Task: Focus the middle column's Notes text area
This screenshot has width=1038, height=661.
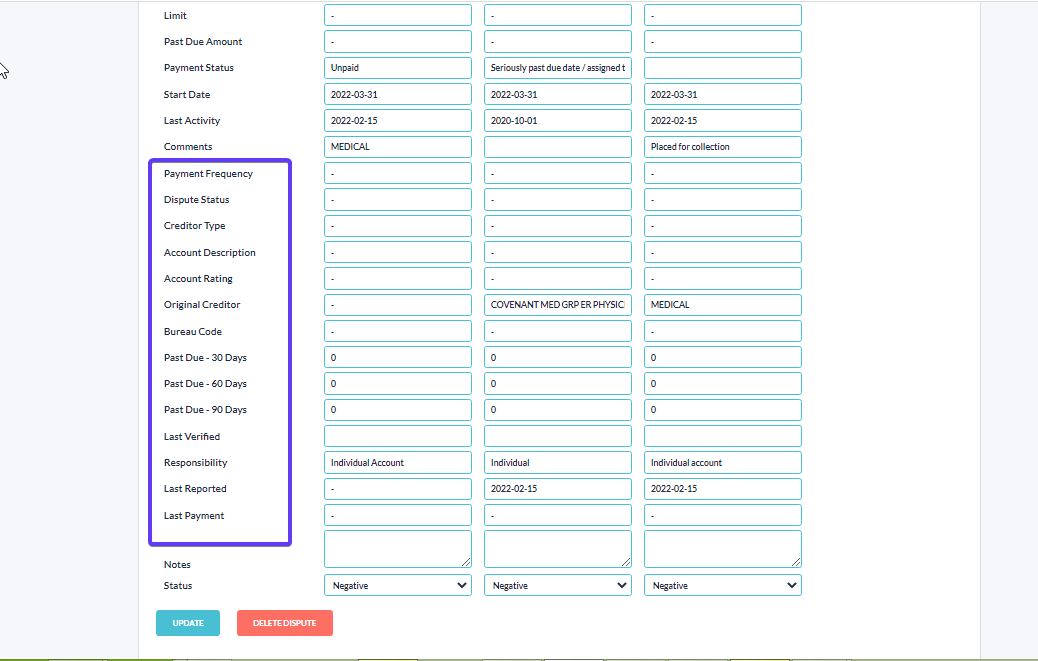Action: pyautogui.click(x=557, y=549)
